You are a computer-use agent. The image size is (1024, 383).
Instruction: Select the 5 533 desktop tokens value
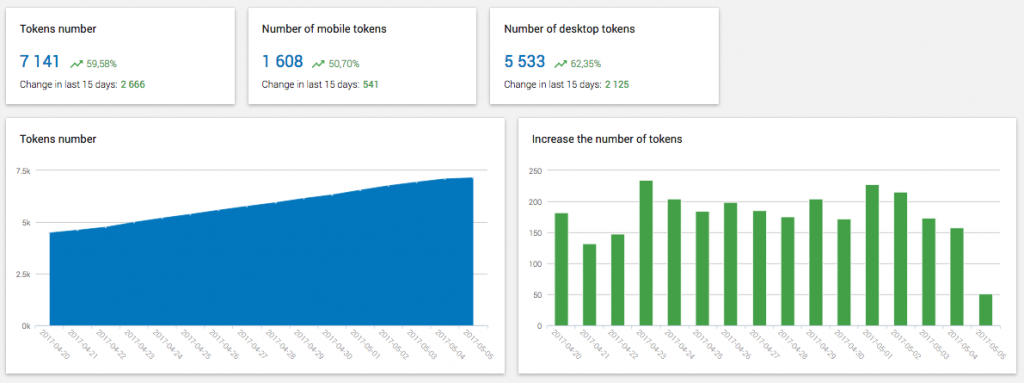524,61
